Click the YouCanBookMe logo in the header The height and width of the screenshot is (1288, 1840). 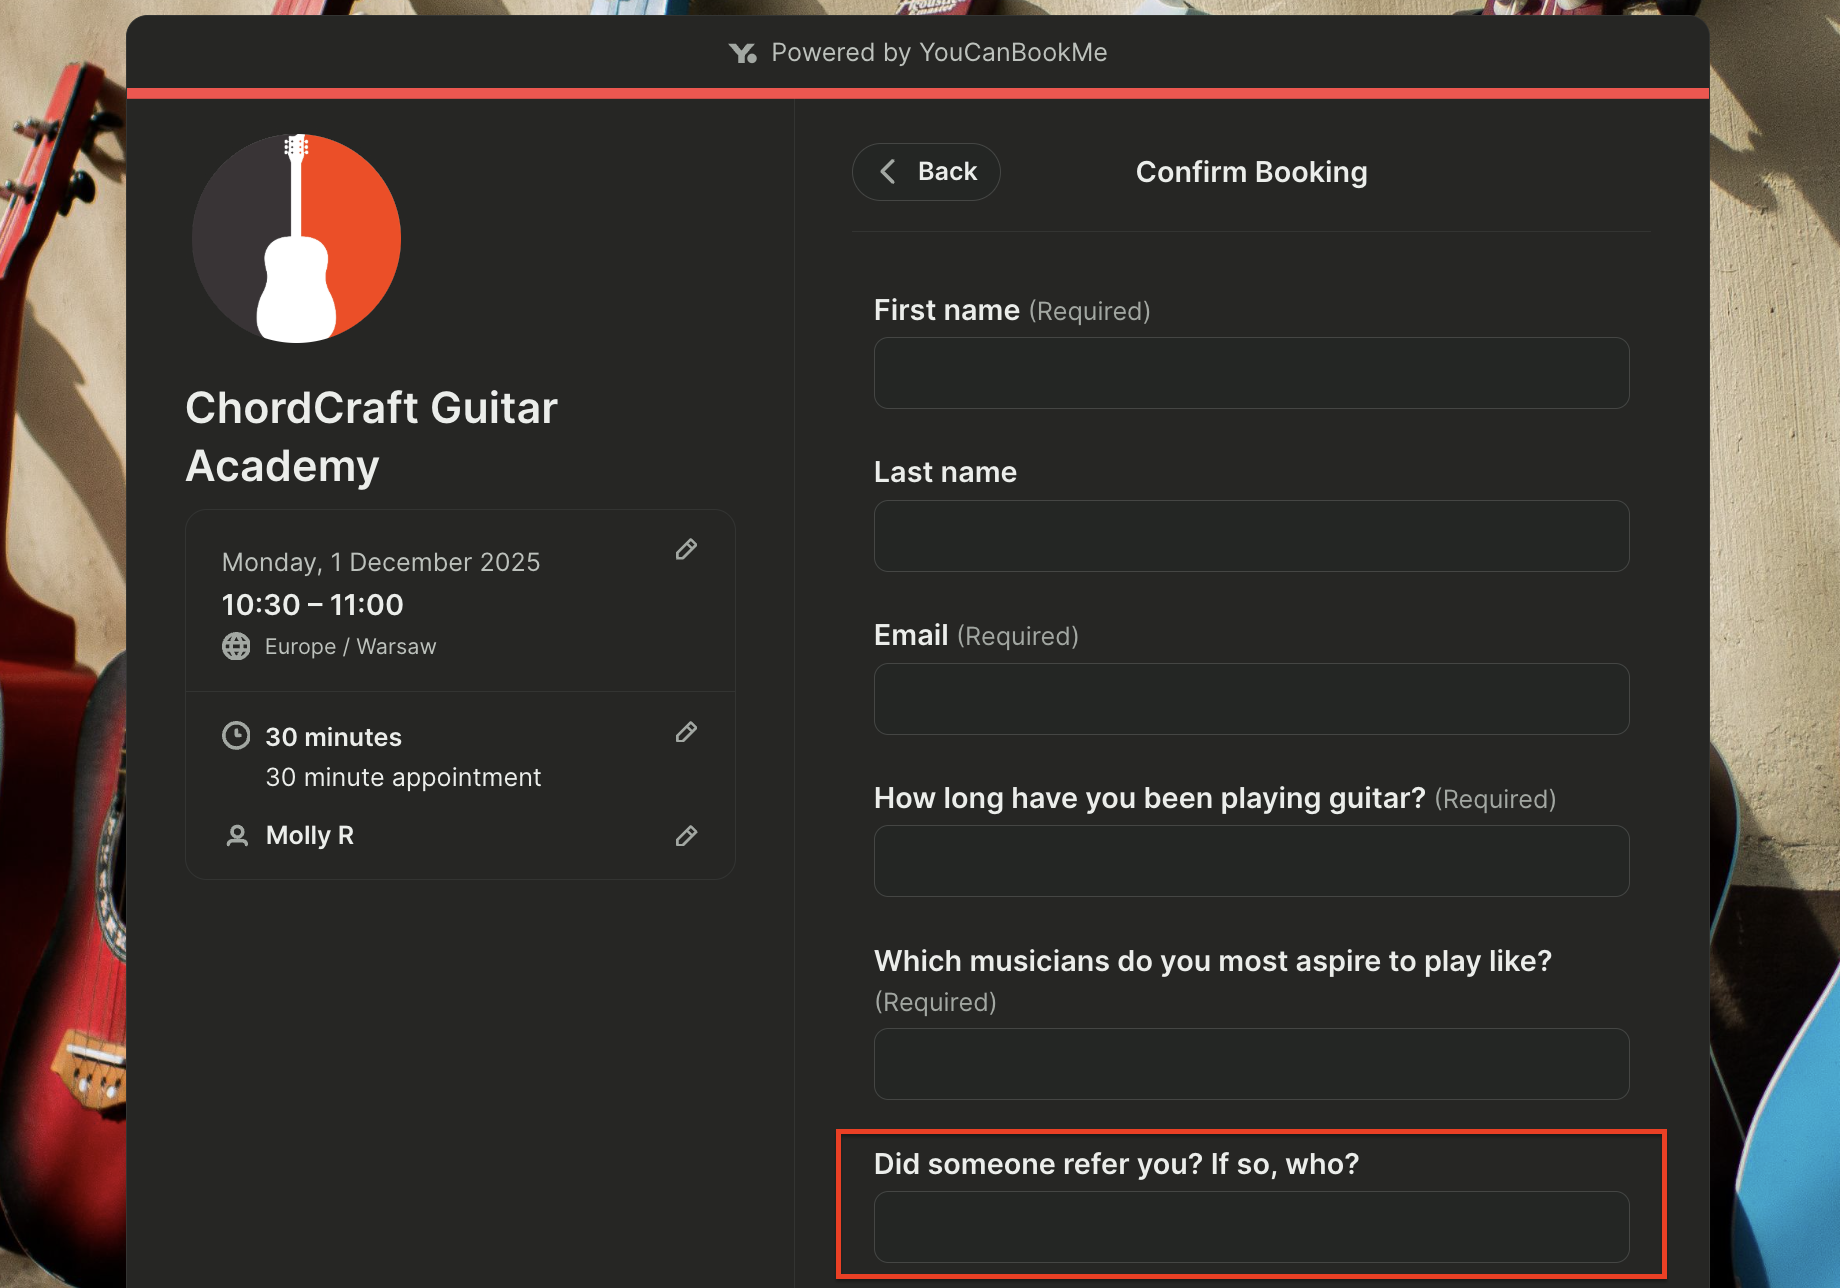[744, 52]
